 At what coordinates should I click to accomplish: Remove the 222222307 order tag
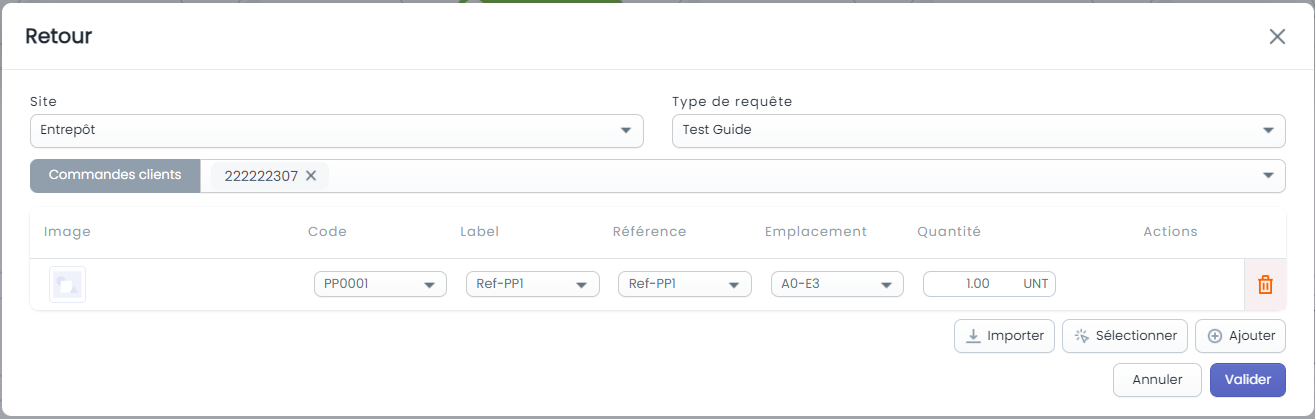click(311, 176)
